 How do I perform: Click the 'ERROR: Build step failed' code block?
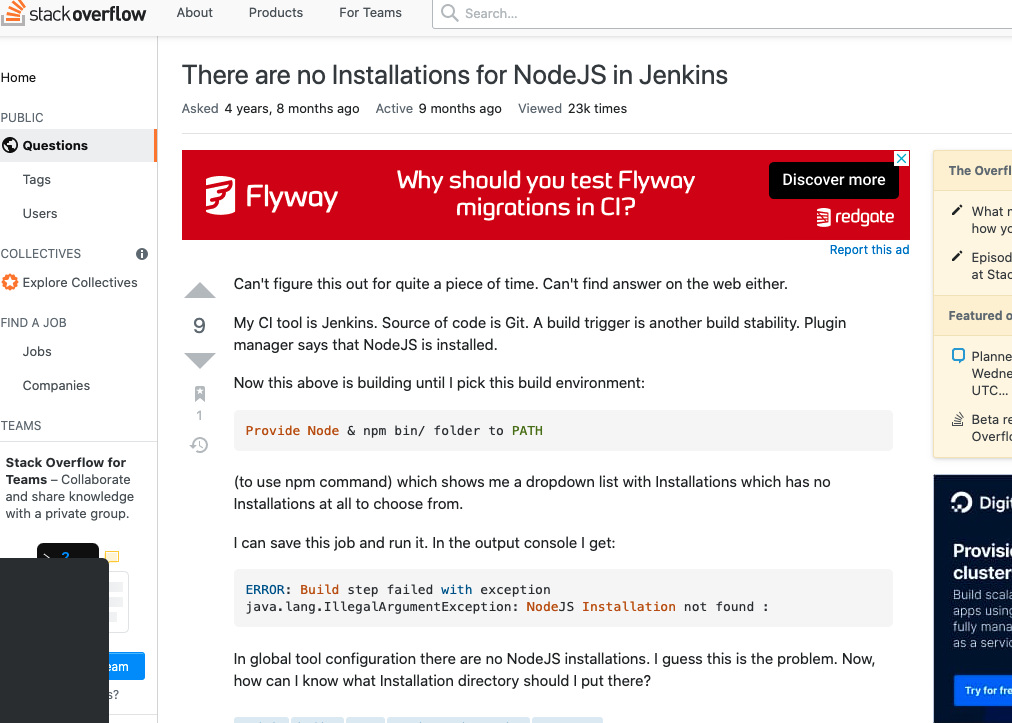coord(563,598)
